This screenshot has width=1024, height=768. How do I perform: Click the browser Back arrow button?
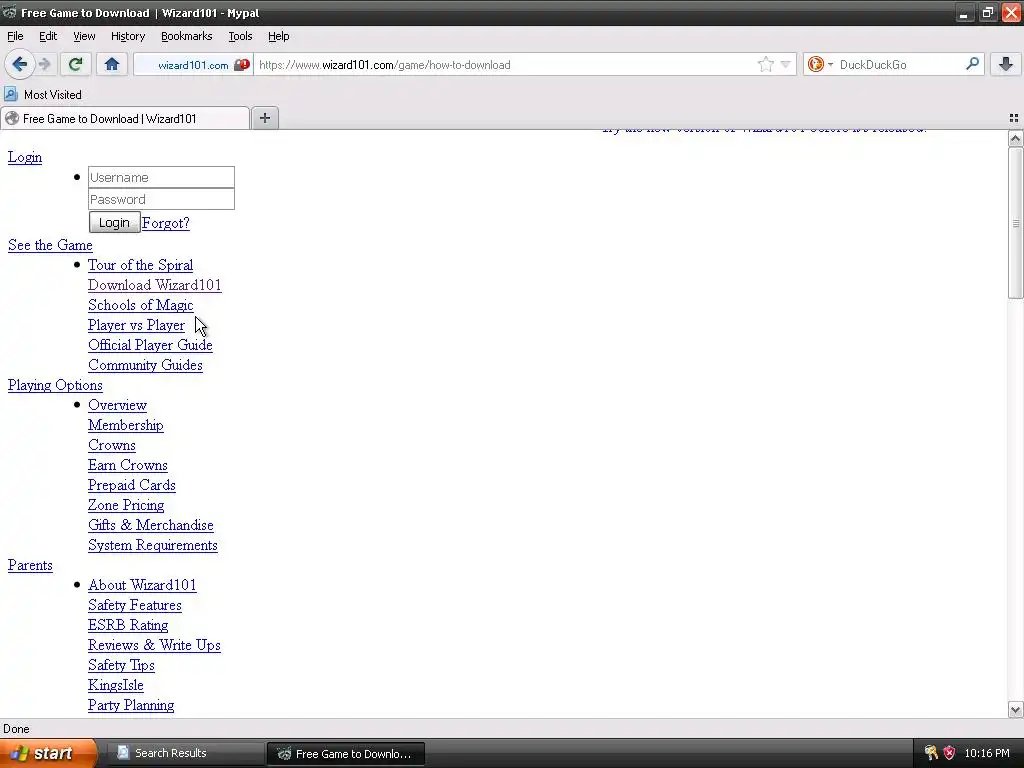click(x=19, y=64)
